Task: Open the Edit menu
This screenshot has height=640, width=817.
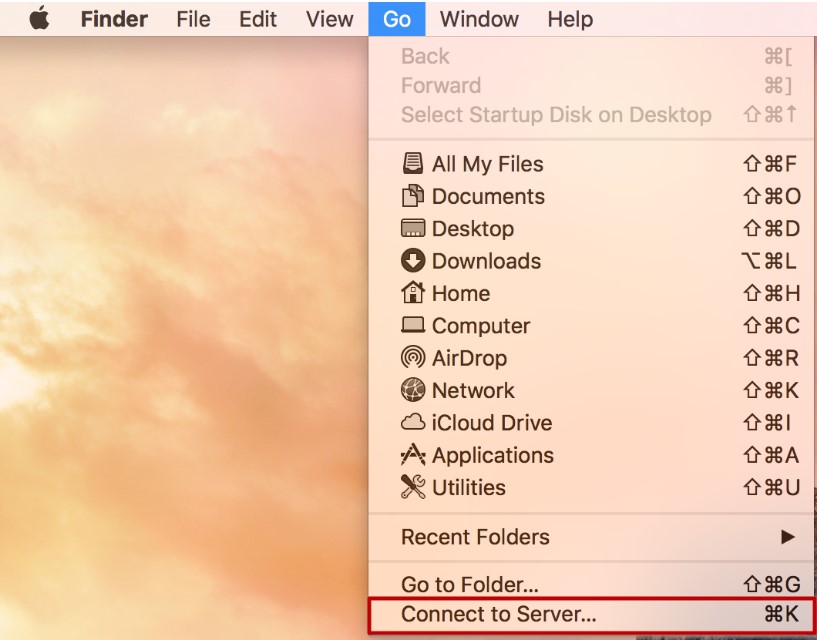Action: coord(258,19)
